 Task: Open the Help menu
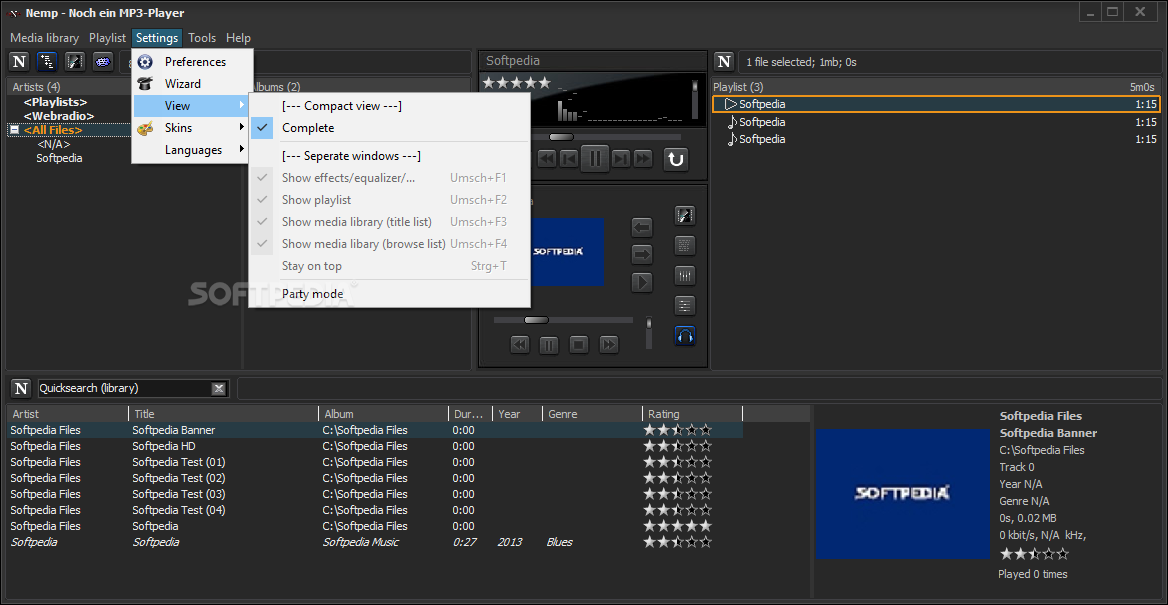238,37
